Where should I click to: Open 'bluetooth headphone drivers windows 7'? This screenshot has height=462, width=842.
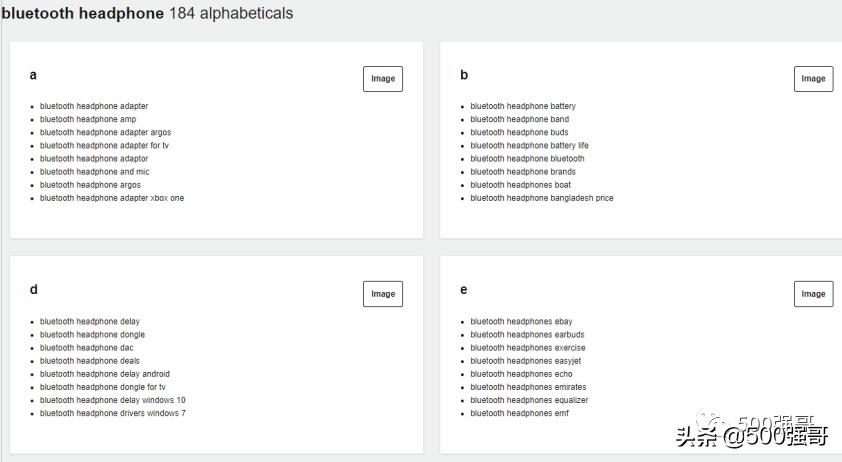(x=113, y=413)
